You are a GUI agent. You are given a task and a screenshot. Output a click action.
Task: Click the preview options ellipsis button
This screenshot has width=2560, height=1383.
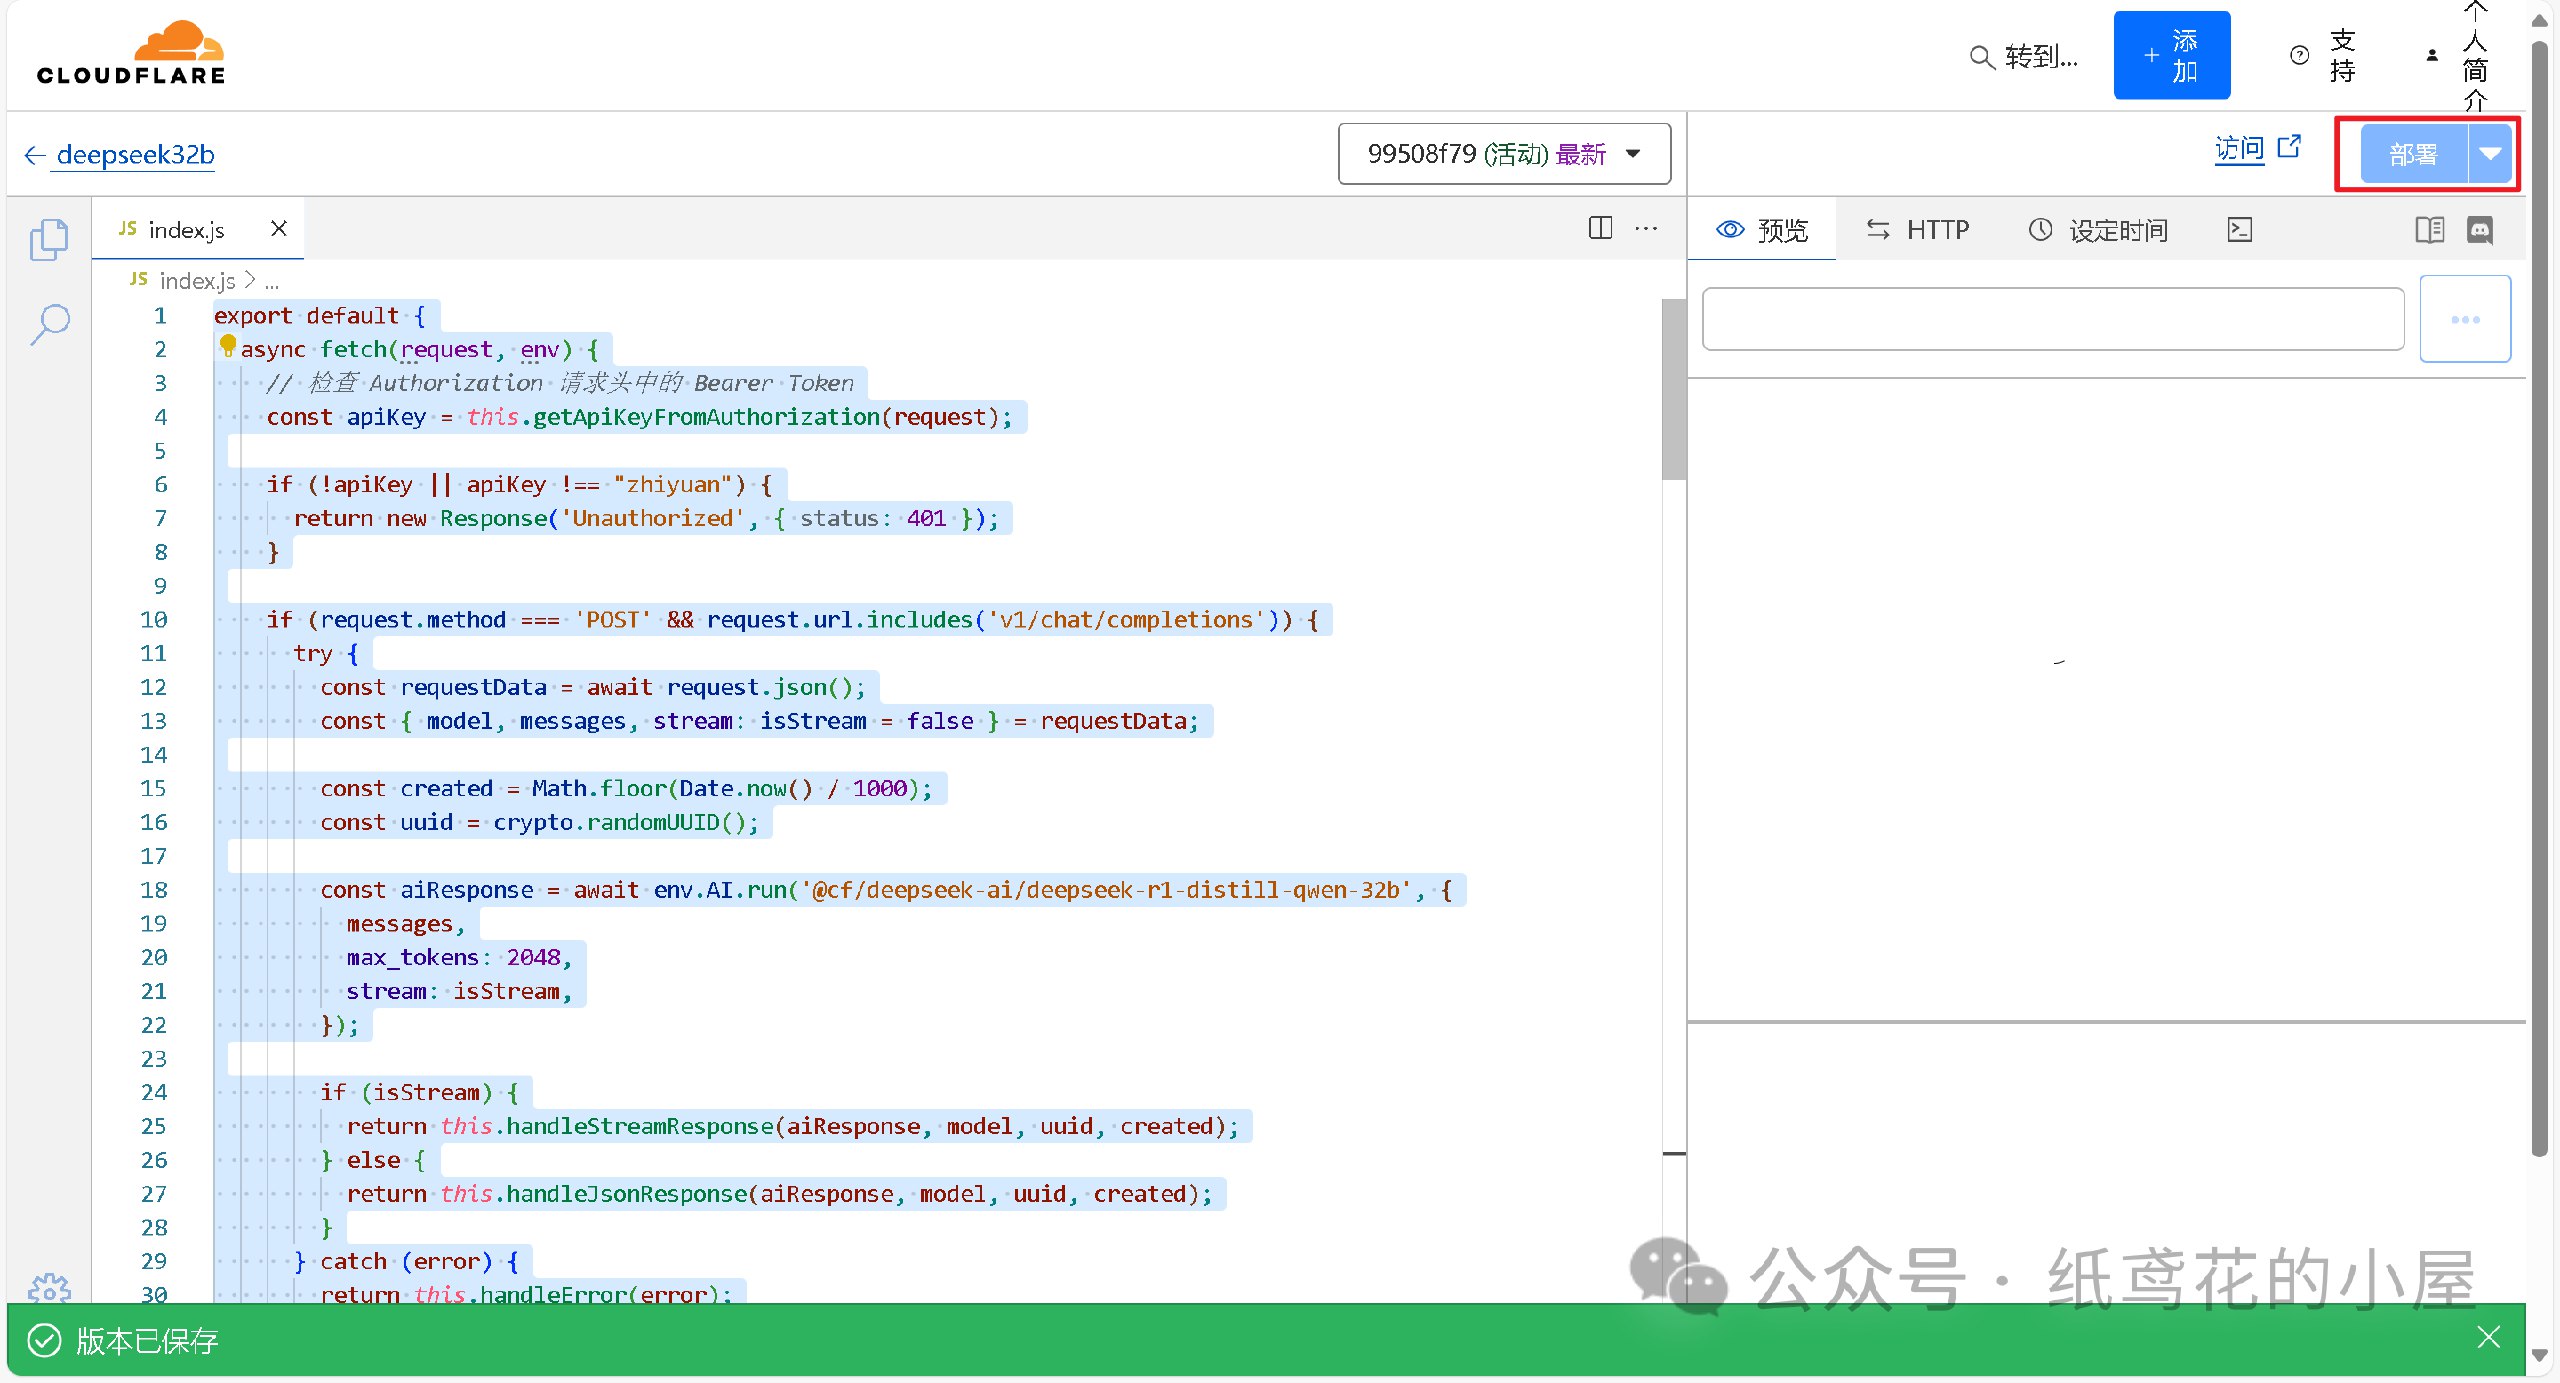click(2465, 319)
